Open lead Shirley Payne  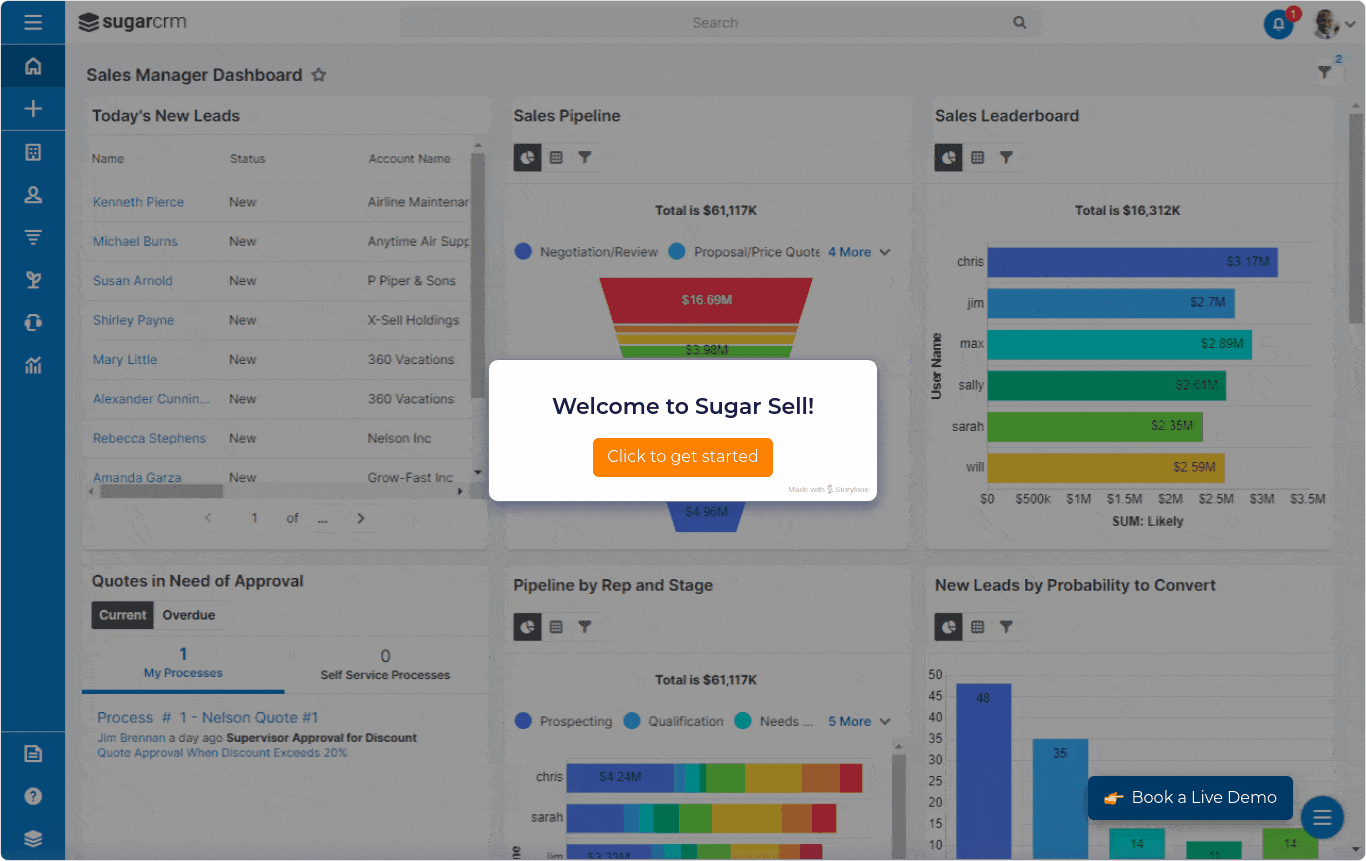[133, 320]
